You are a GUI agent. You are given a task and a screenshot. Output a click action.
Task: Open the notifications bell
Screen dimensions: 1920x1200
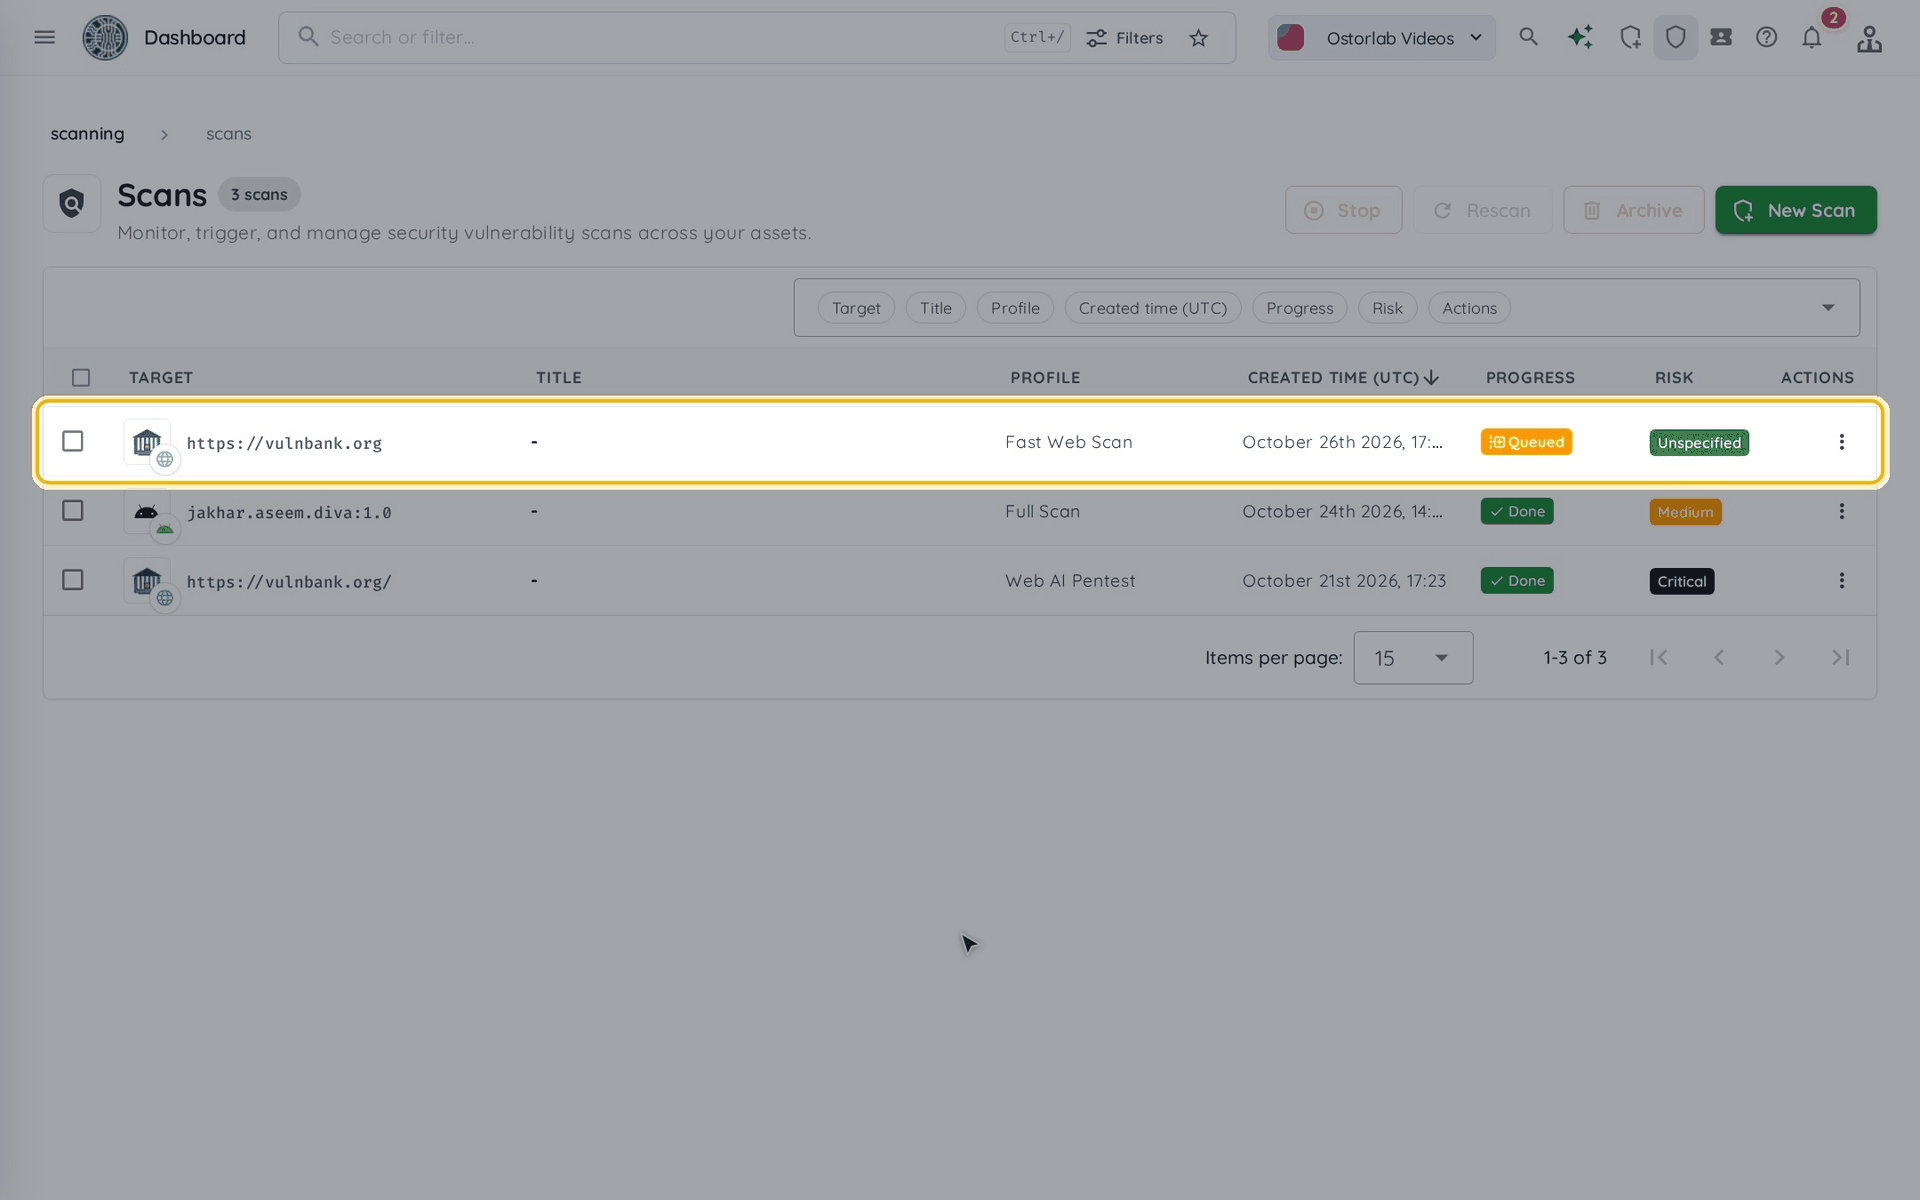click(x=1812, y=38)
